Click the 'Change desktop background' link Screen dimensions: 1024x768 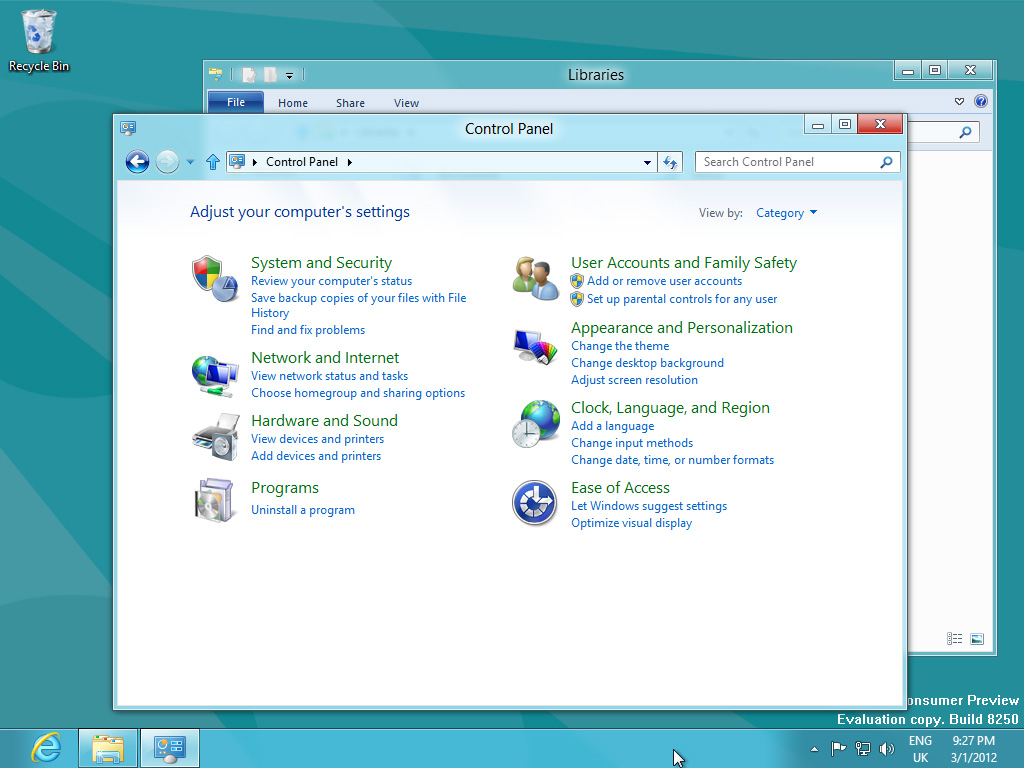pyautogui.click(x=646, y=363)
